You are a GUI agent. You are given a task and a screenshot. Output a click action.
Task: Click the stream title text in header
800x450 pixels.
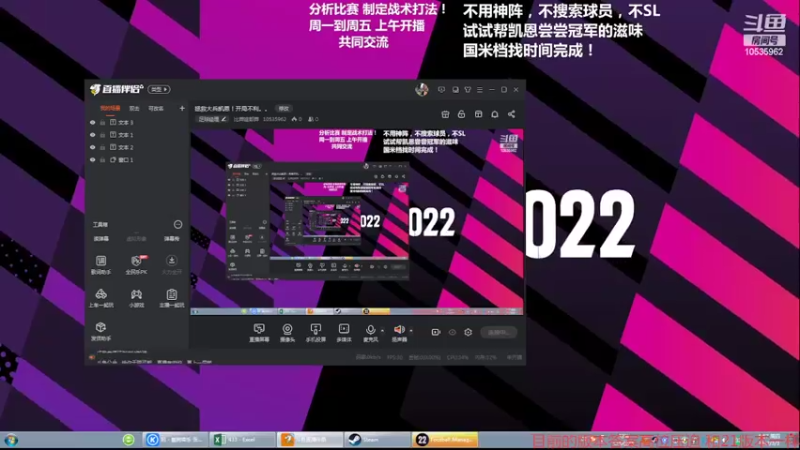coord(231,108)
